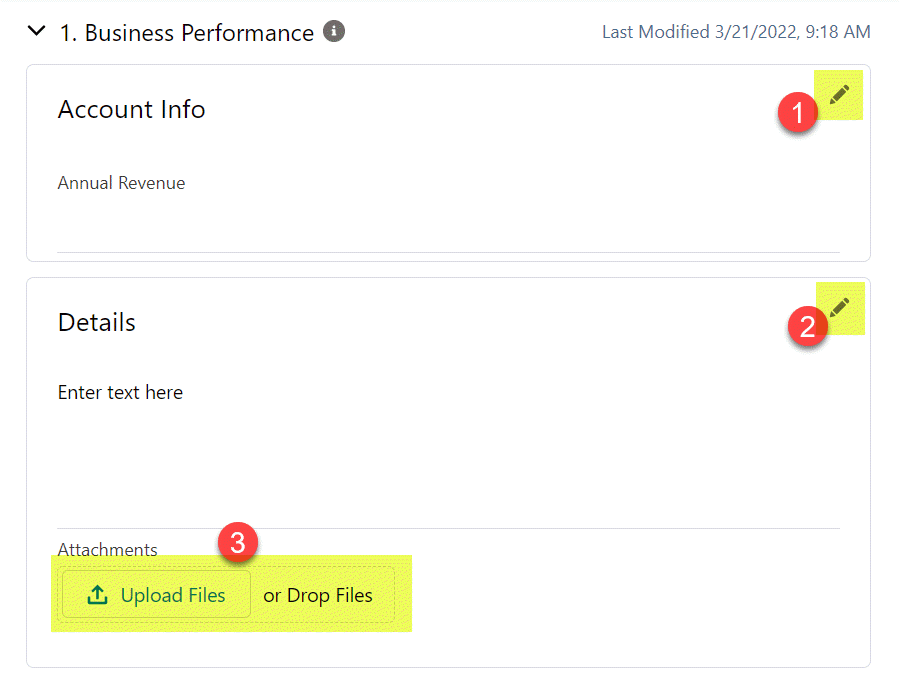Click the 'or Drop Files' zone
899x673 pixels.
pos(318,595)
